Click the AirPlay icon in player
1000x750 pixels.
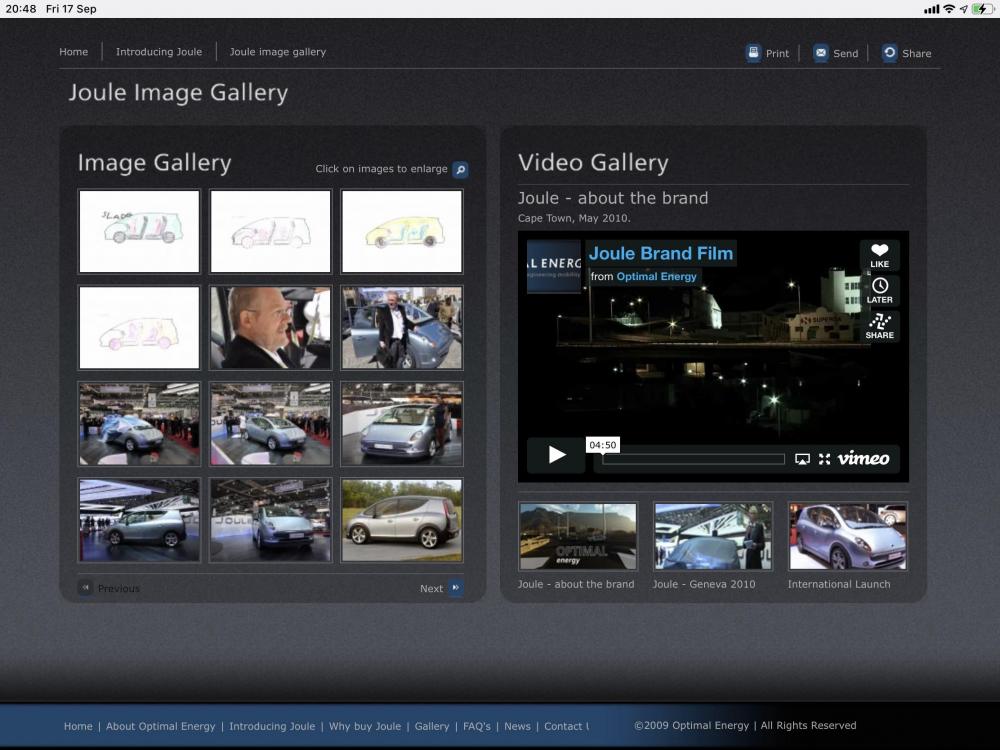(802, 459)
